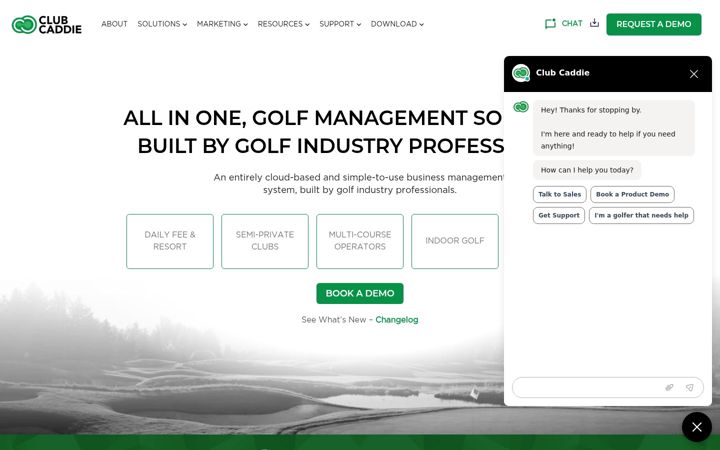Viewport: 720px width, 450px height.
Task: Click the 'All in one, golf management' headline
Action: click(314, 132)
